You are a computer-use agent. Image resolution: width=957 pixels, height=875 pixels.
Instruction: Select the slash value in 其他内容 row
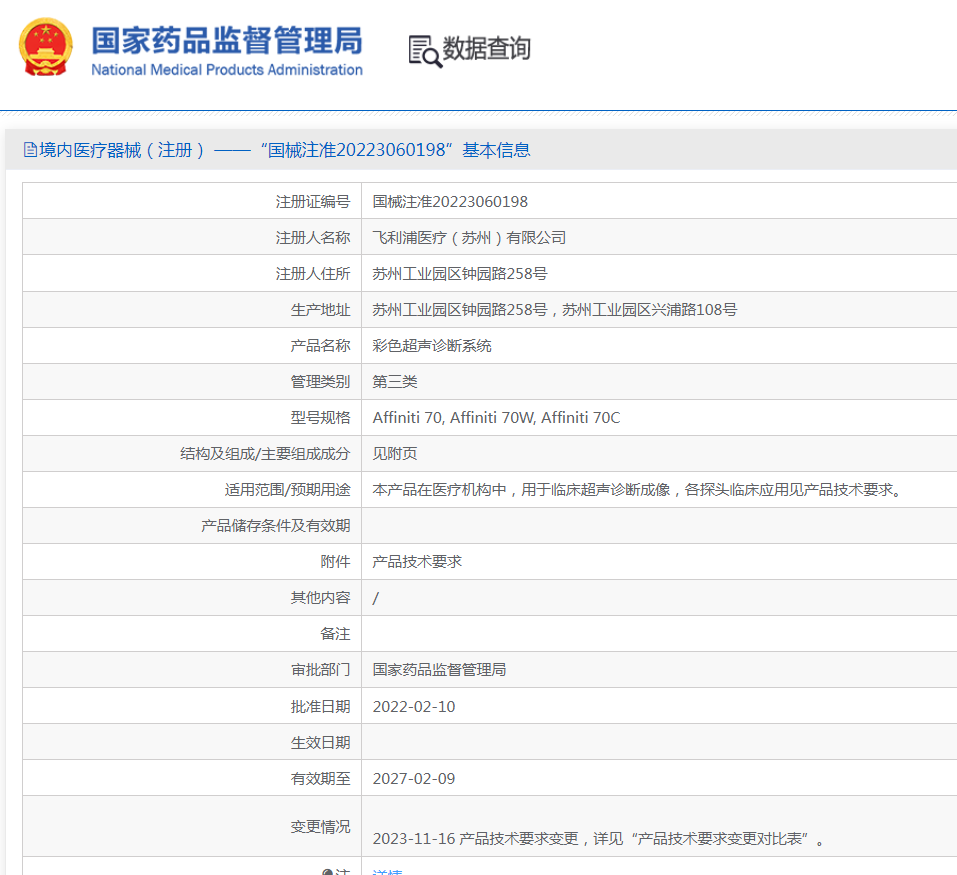pos(375,599)
